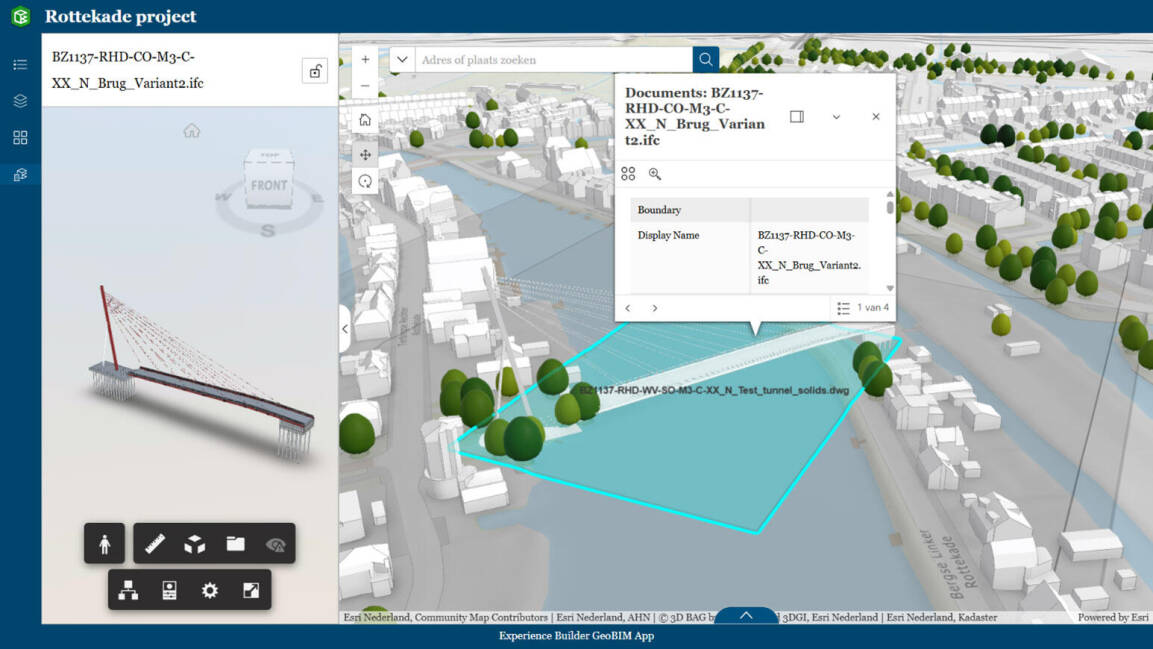This screenshot has height=649, width=1153.
Task: Open the explode model cube tool
Action: (x=195, y=544)
